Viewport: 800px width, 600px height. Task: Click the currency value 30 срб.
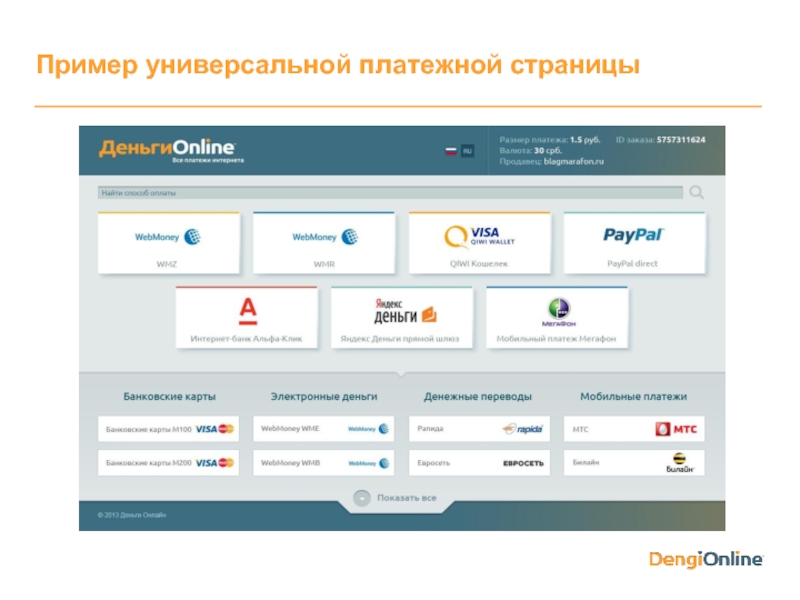pyautogui.click(x=548, y=151)
